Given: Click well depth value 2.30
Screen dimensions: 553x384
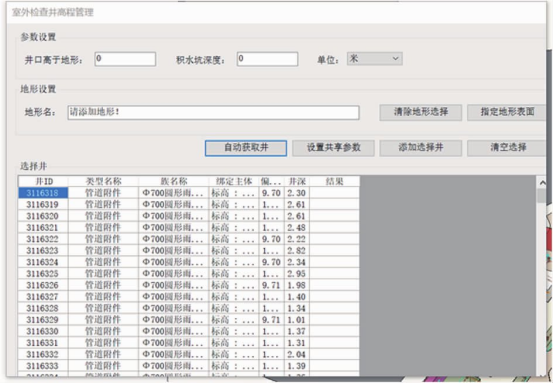Looking at the screenshot, I should [x=296, y=193].
